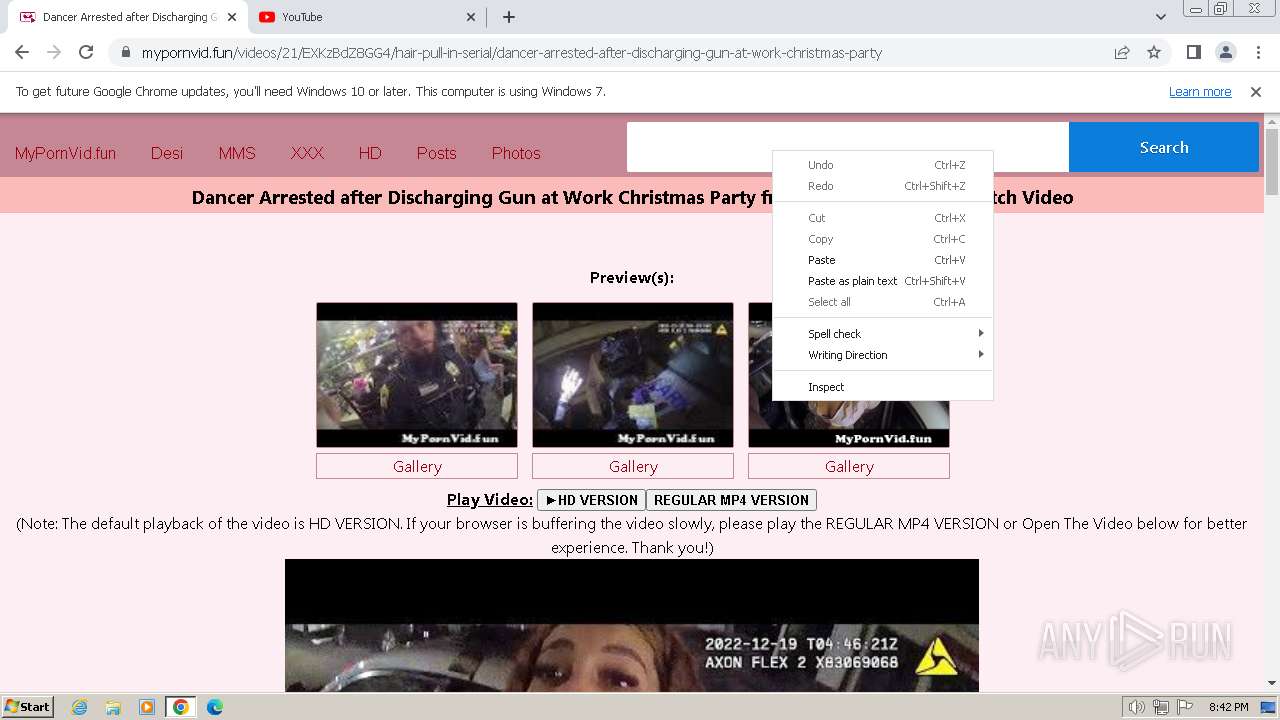Click the video player frame
Screen dimensions: 1280x720
point(632,625)
